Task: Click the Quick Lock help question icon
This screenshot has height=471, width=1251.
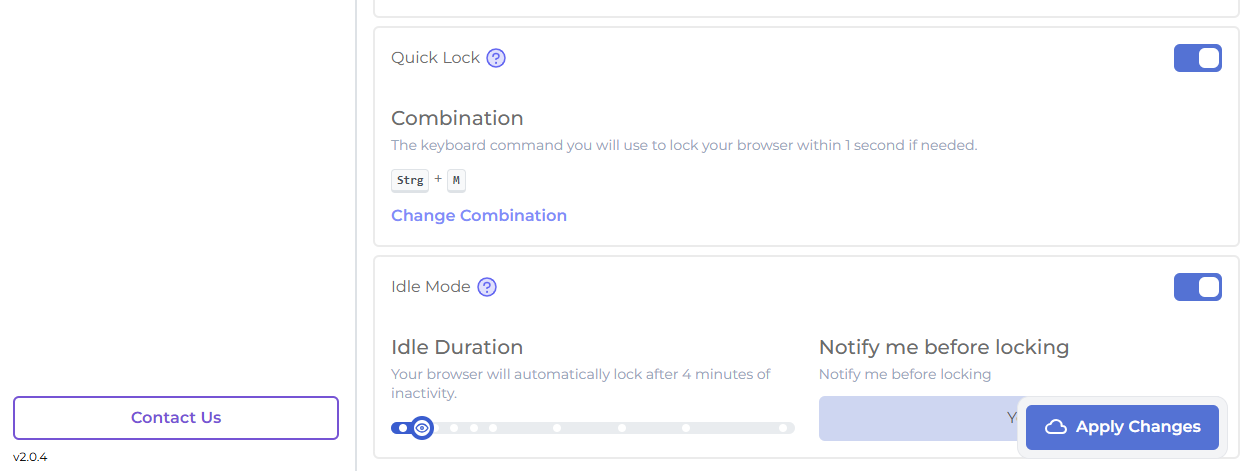Action: click(496, 58)
